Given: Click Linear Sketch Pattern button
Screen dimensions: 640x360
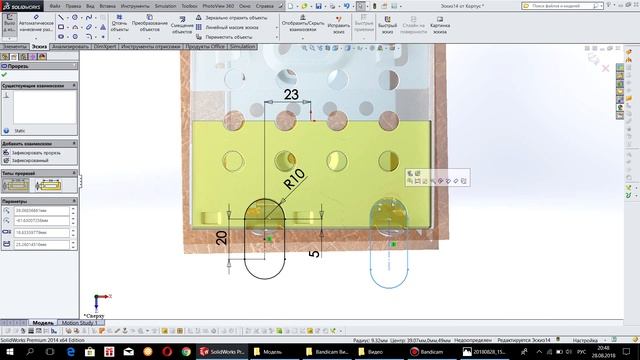Looking at the screenshot, I should point(227,27).
